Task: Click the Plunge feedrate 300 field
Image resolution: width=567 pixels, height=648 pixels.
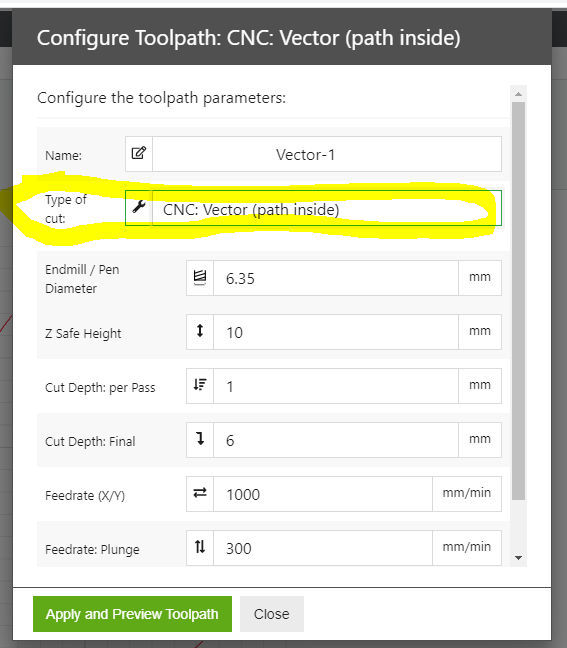Action: 323,548
